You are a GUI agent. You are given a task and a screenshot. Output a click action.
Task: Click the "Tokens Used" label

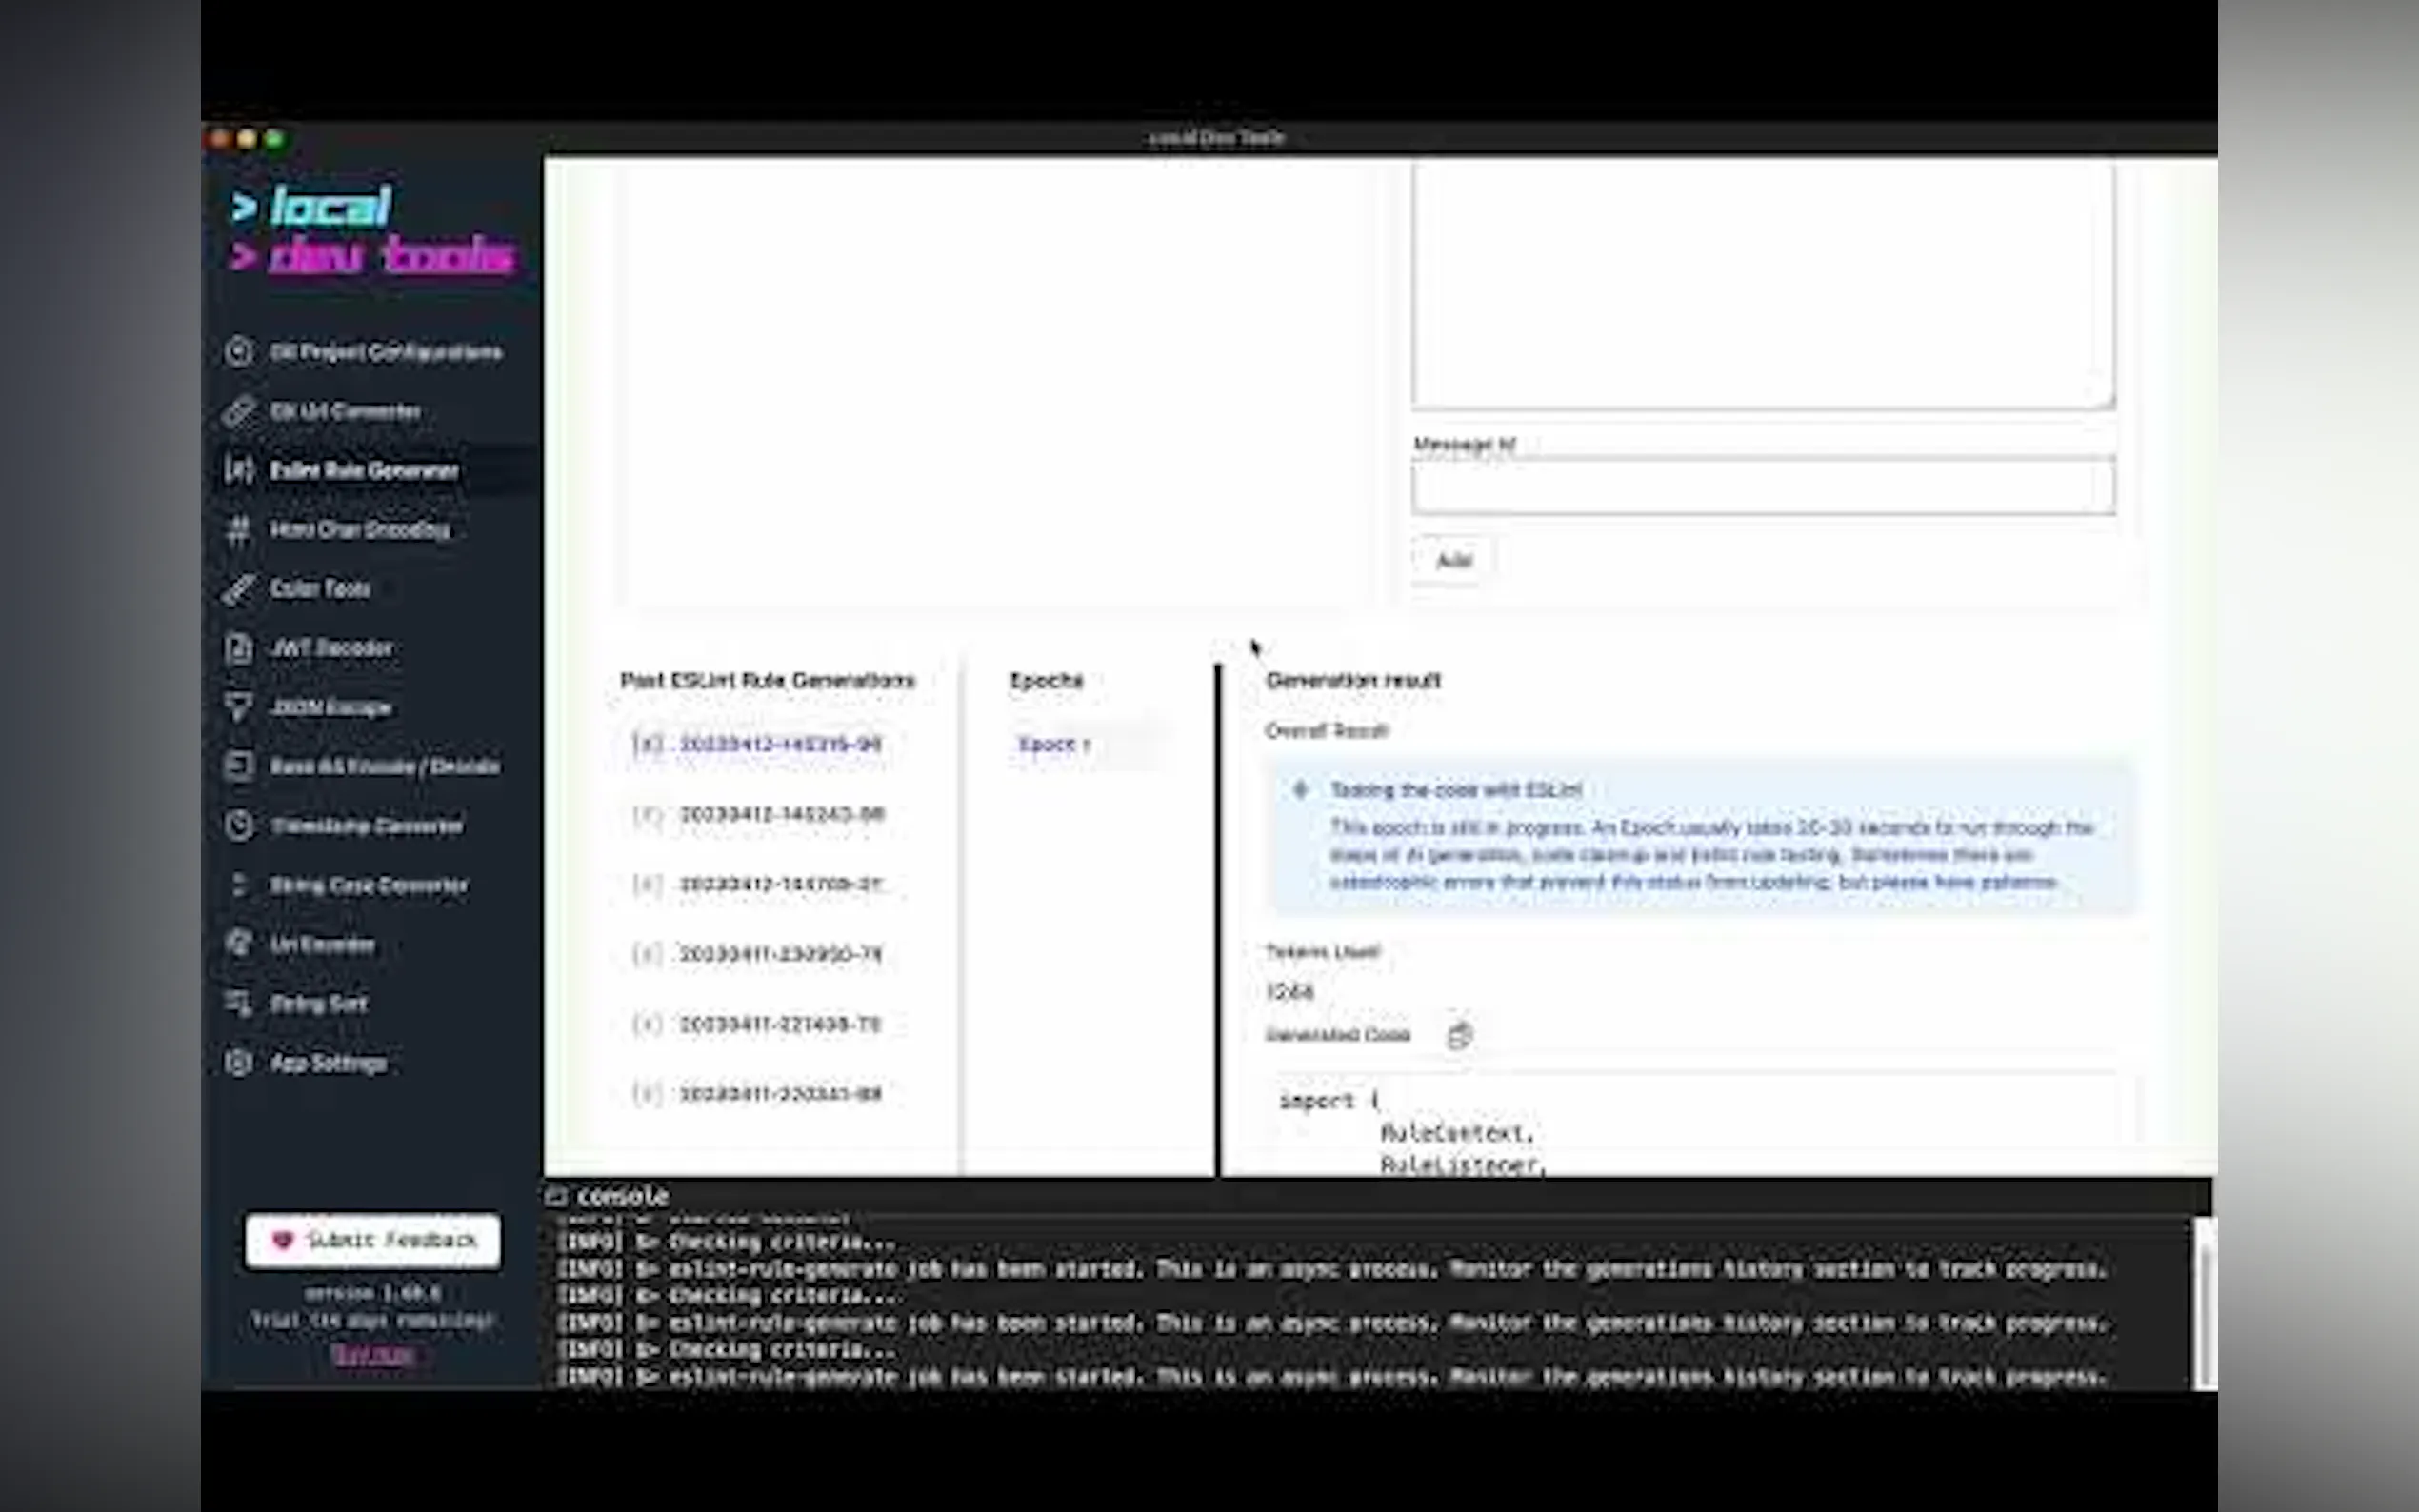[1323, 951]
